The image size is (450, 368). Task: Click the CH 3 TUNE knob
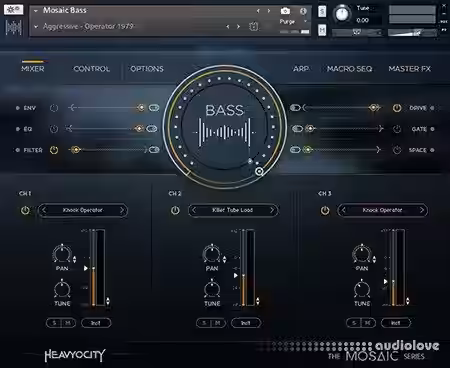point(362,289)
